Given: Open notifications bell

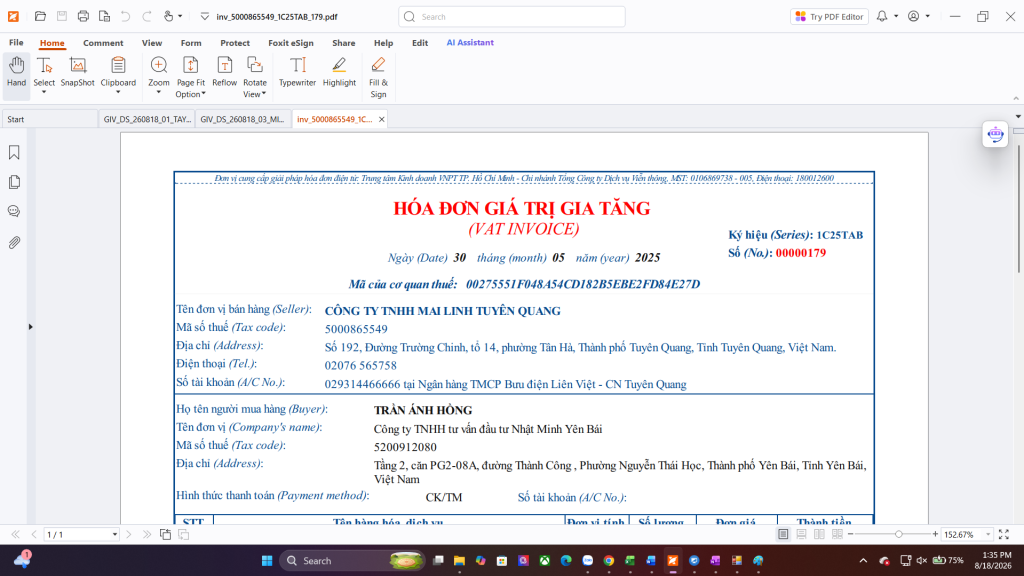Looking at the screenshot, I should (x=882, y=16).
